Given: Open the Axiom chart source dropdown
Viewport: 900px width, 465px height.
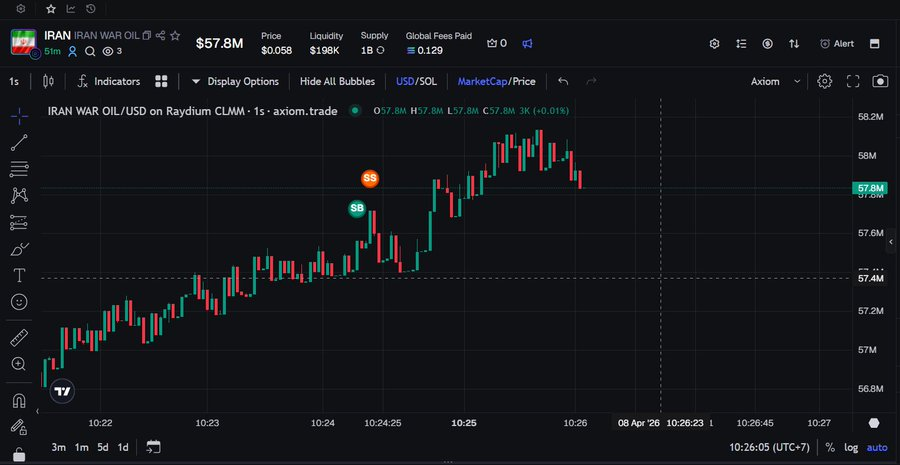Looking at the screenshot, I should [x=775, y=82].
